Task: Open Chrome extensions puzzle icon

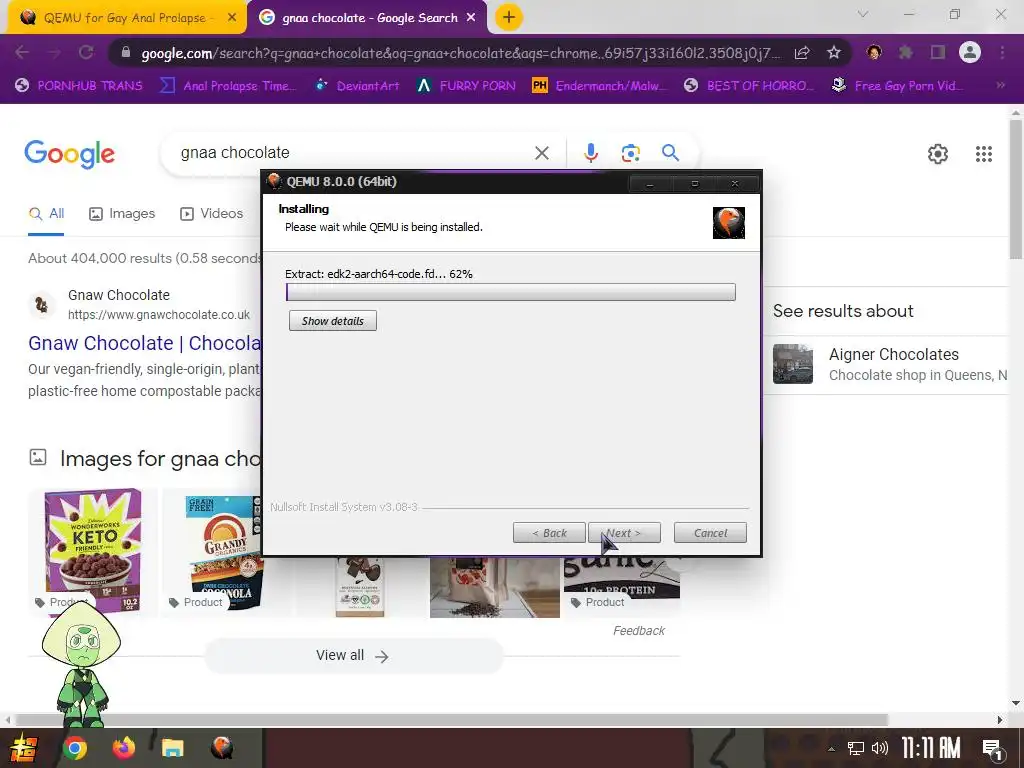Action: 905,52
